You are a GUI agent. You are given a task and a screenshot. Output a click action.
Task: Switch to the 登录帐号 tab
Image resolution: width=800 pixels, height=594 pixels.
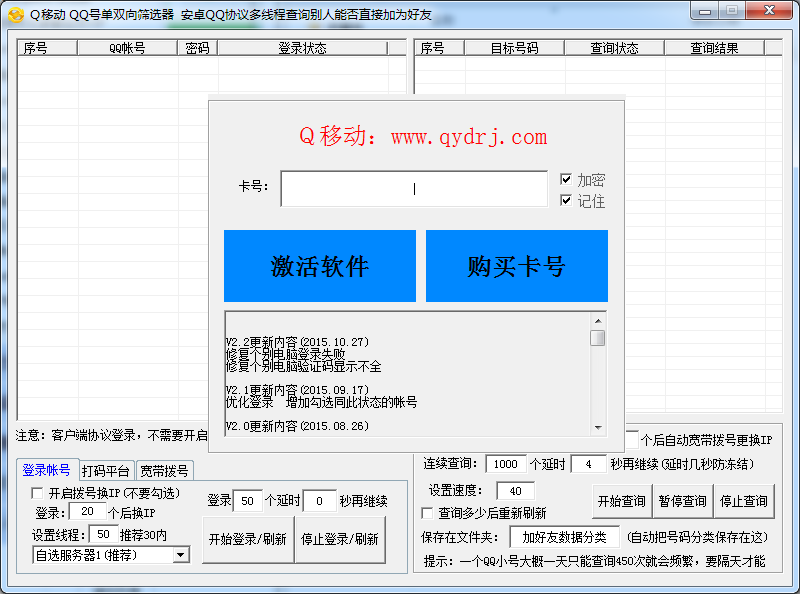[46, 470]
